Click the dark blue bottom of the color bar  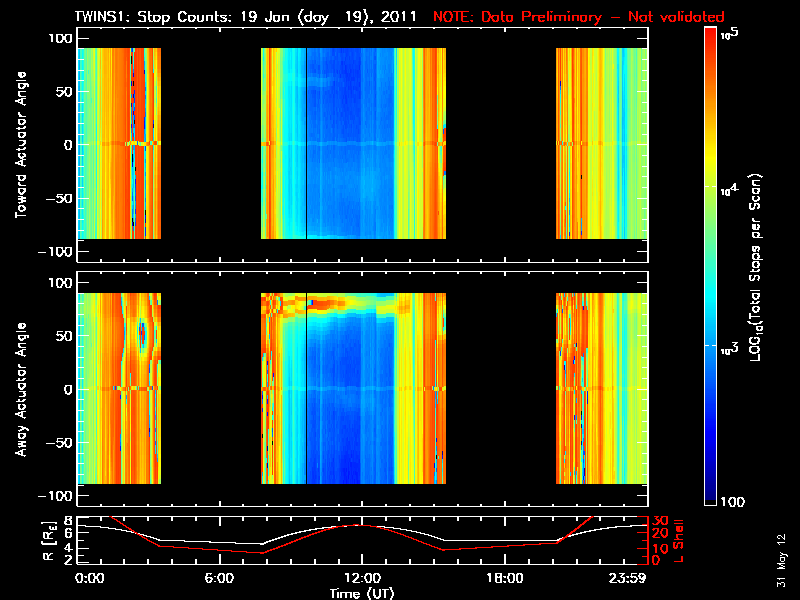[x=711, y=496]
